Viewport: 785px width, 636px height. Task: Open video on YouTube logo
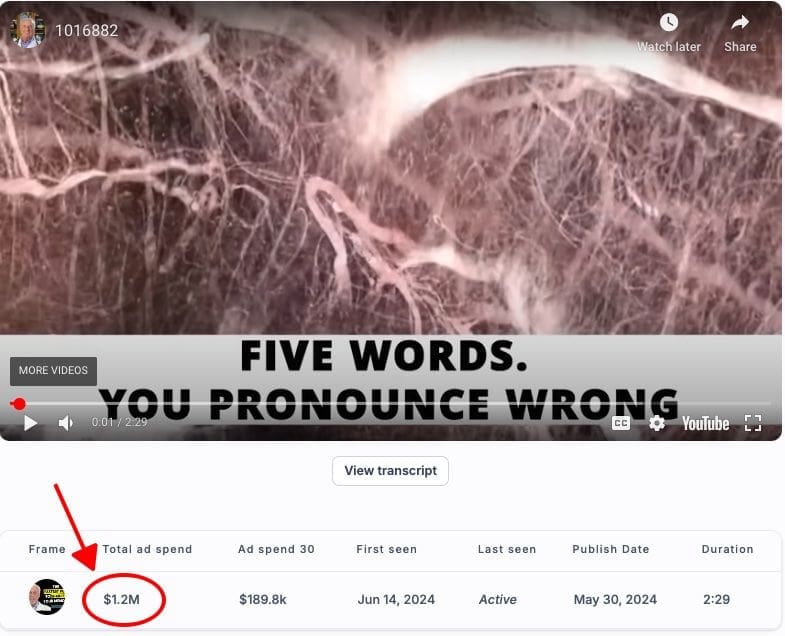(705, 424)
